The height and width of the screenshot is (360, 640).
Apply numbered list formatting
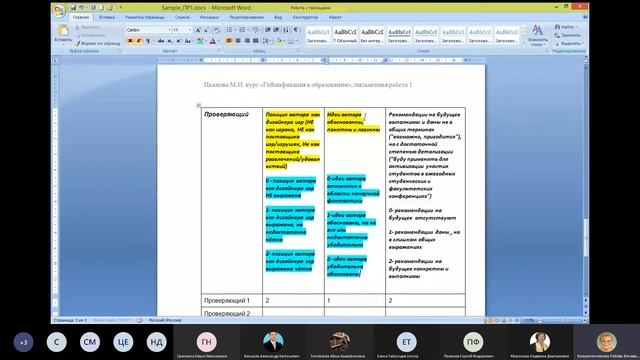(x=242, y=30)
